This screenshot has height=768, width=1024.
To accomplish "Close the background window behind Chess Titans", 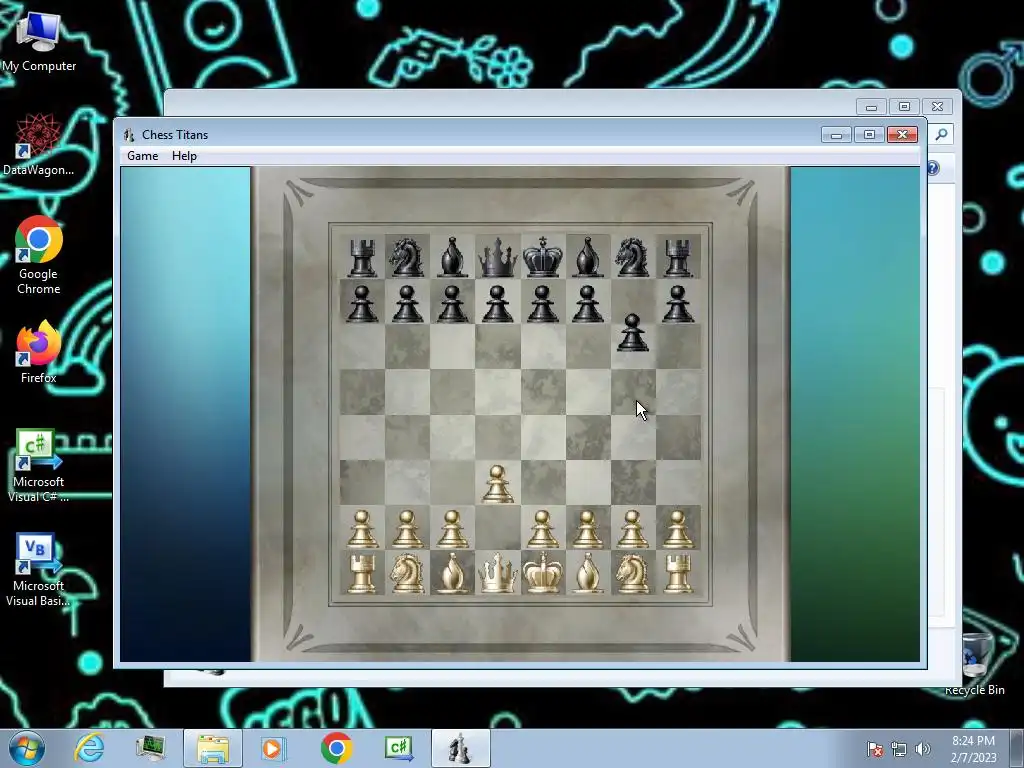I will [937, 106].
